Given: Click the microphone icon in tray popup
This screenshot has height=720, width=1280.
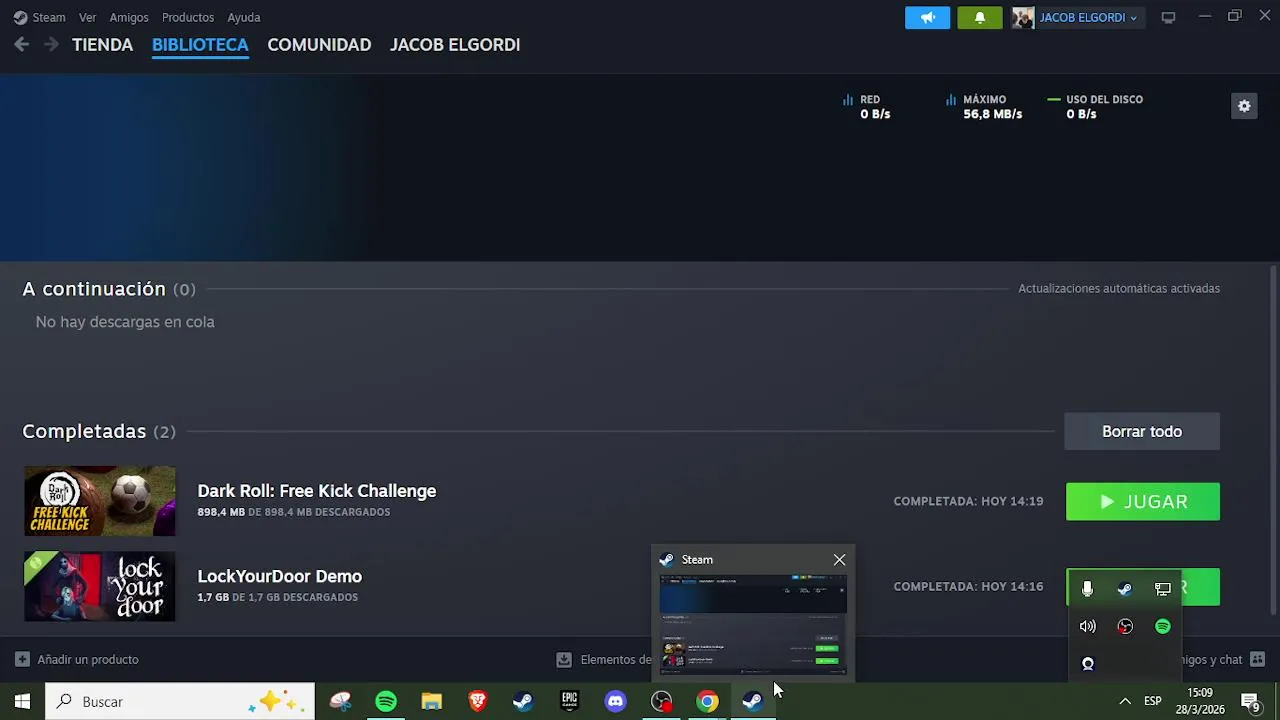Looking at the screenshot, I should click(x=1087, y=589).
